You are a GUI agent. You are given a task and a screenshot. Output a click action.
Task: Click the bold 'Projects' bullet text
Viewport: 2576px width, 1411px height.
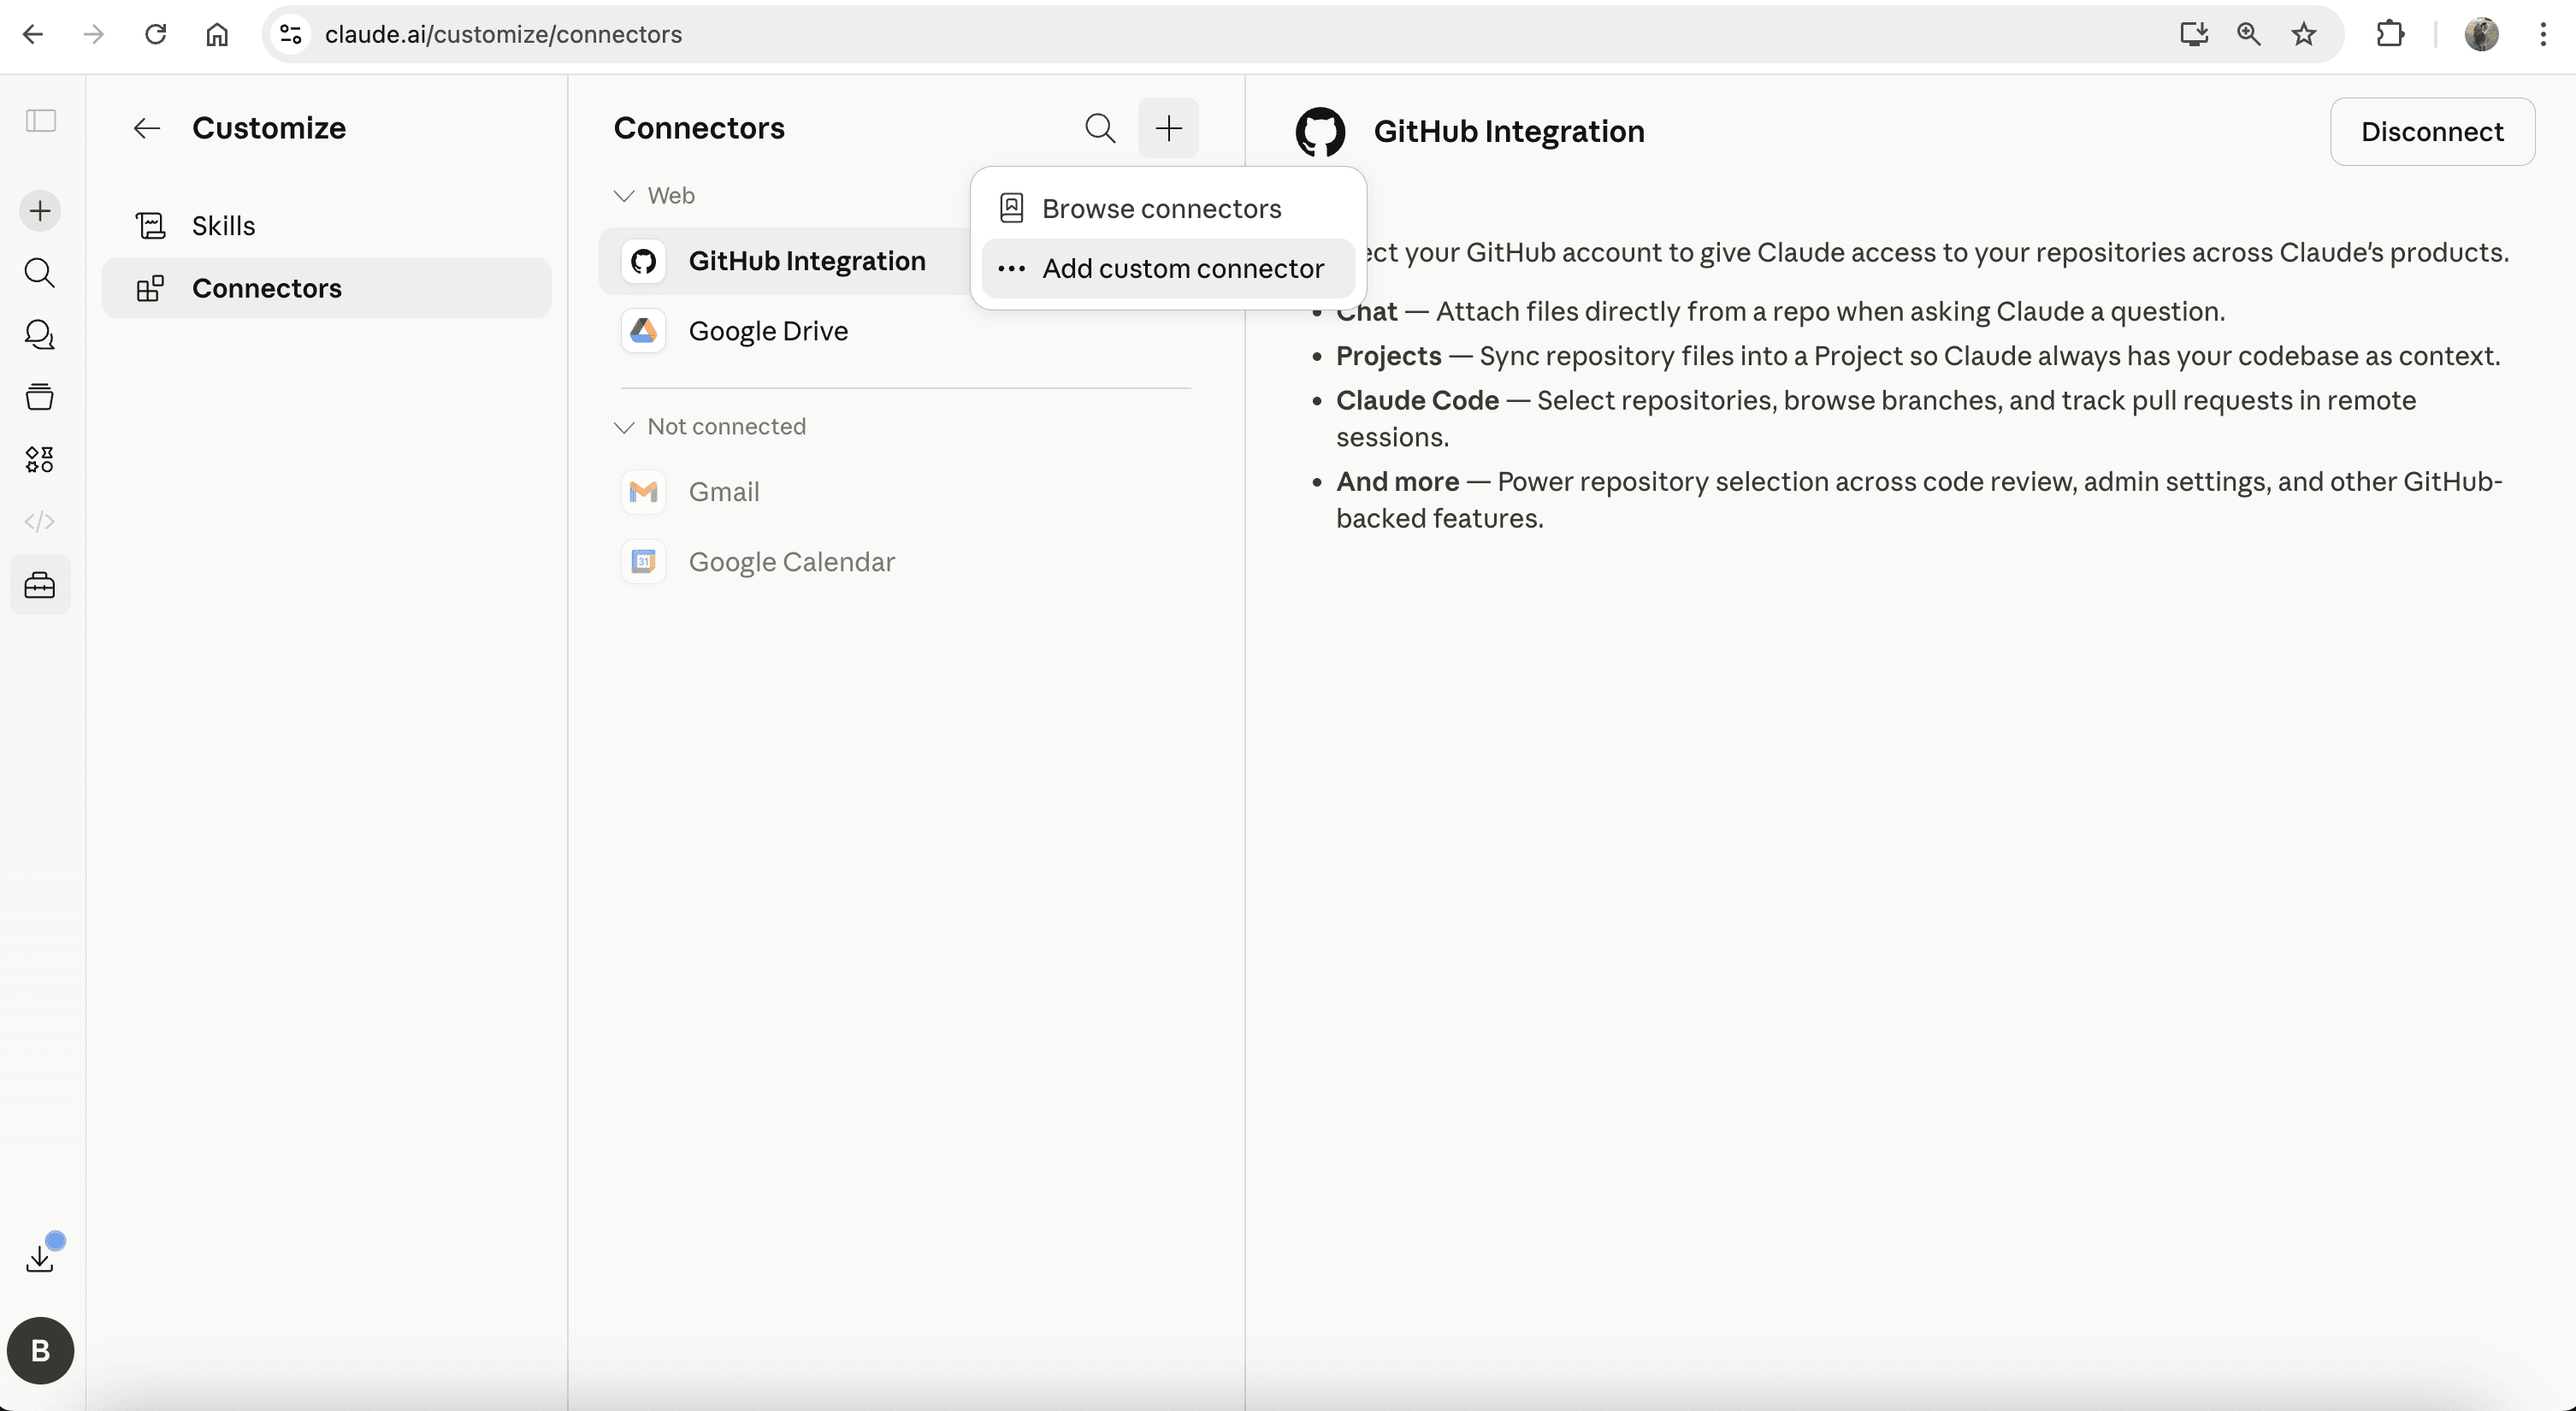pyautogui.click(x=1389, y=356)
